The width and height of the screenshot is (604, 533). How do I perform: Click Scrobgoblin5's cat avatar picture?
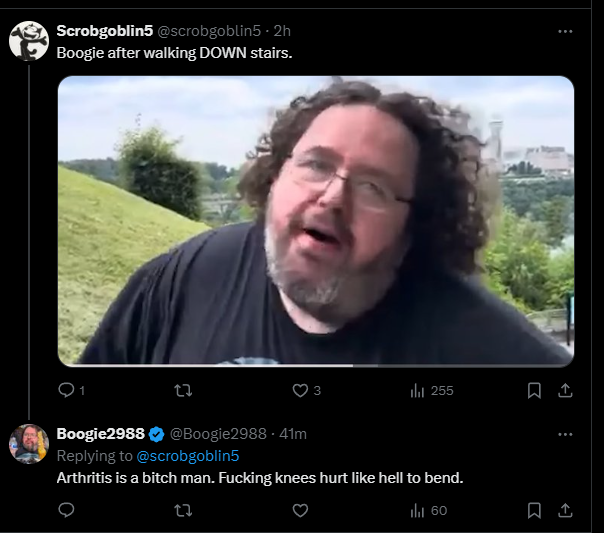point(29,41)
